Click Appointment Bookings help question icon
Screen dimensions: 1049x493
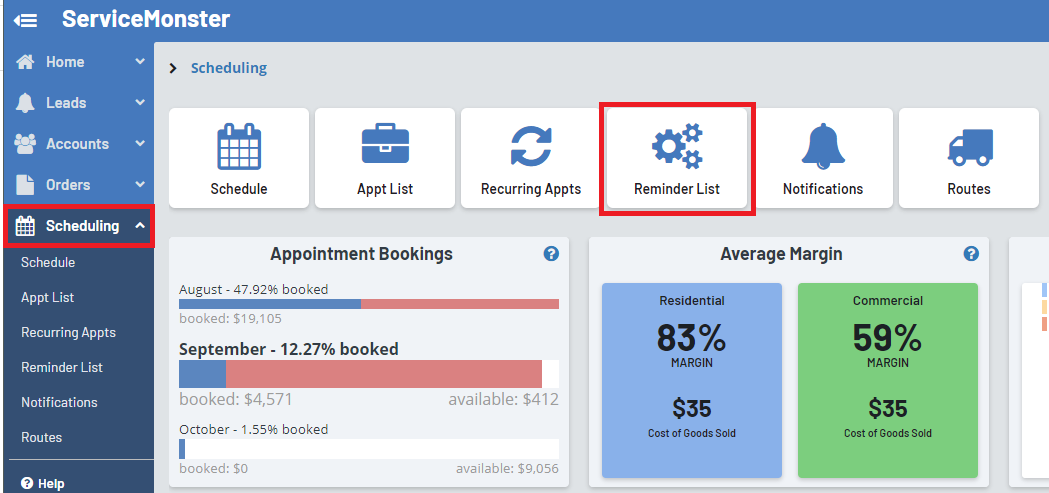(551, 254)
